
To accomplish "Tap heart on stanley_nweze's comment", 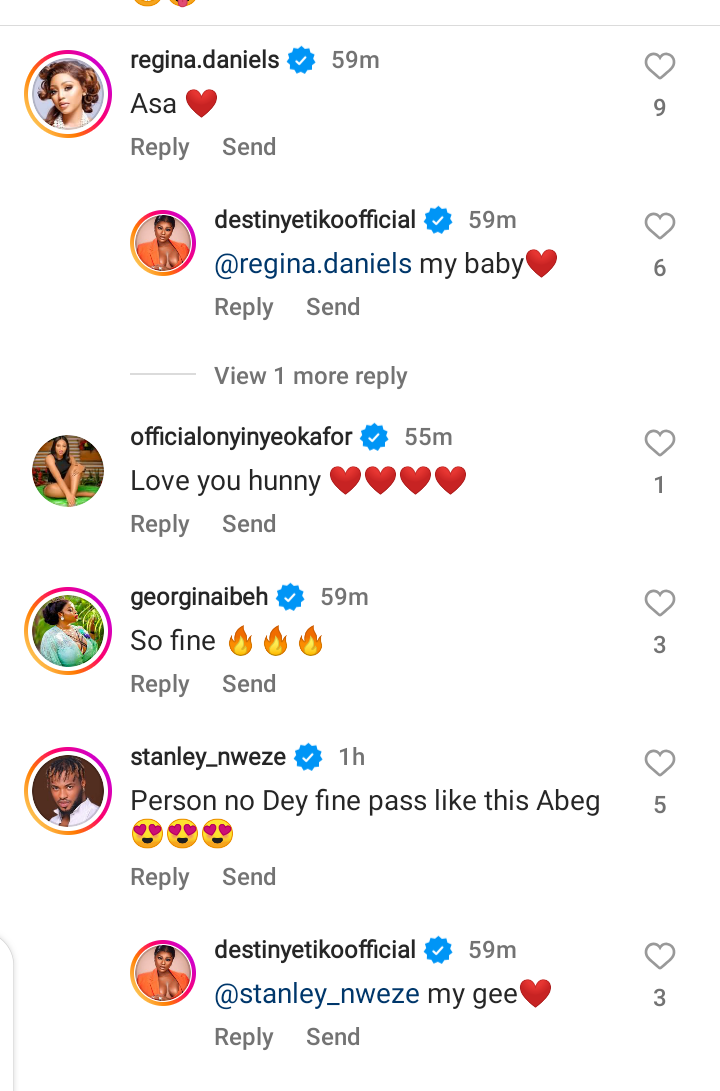I will 659,764.
